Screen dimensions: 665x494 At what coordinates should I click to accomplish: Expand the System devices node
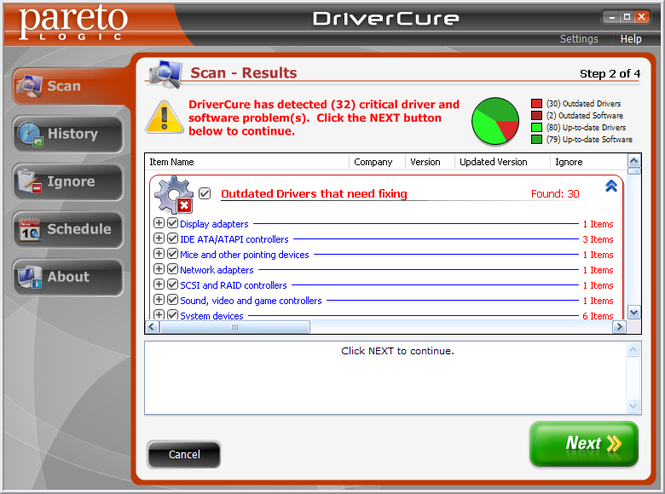pos(159,315)
